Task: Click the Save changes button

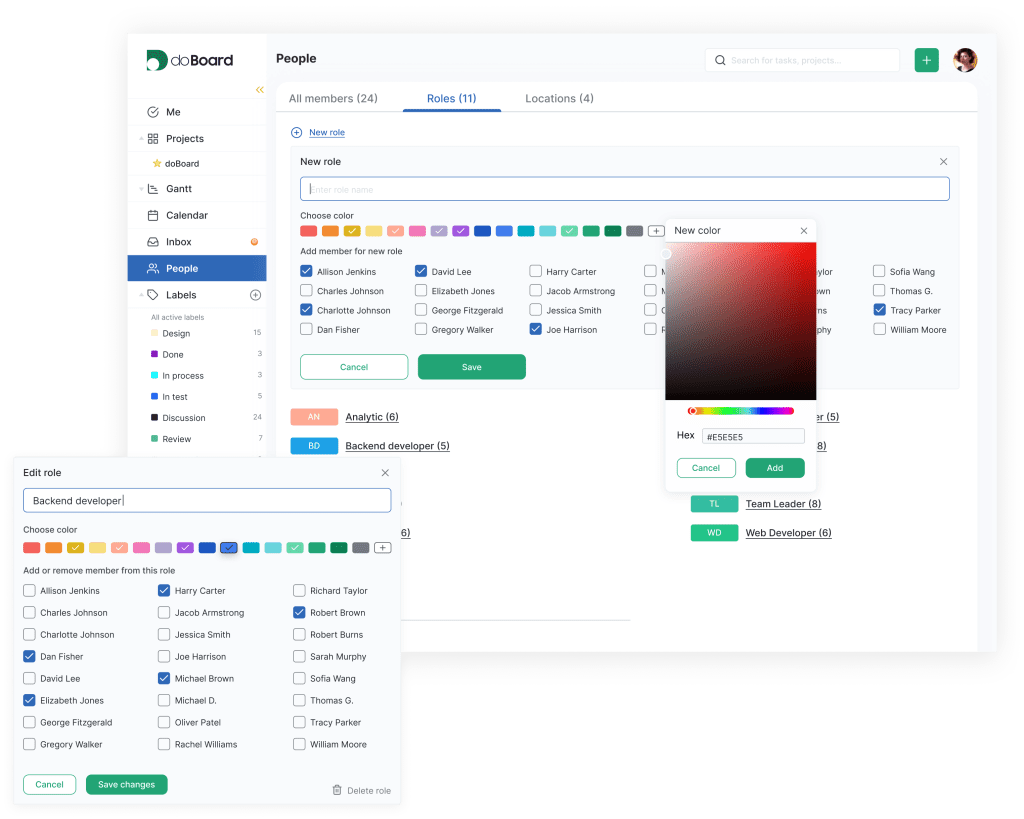Action: [126, 784]
